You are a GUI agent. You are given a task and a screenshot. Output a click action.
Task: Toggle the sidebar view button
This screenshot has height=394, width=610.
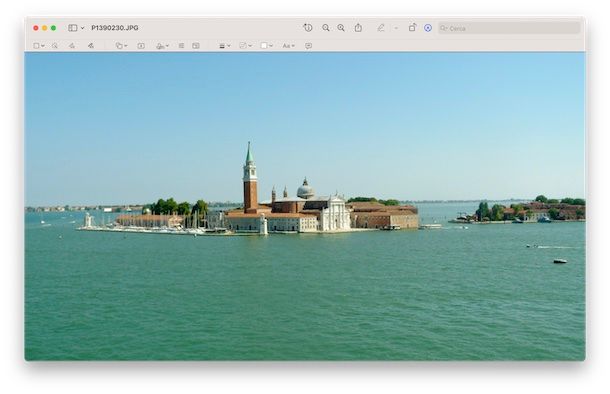(73, 28)
